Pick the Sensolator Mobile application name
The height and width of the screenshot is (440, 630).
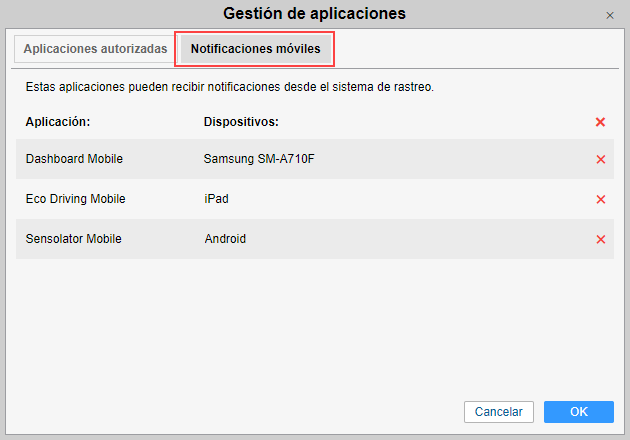pyautogui.click(x=73, y=239)
